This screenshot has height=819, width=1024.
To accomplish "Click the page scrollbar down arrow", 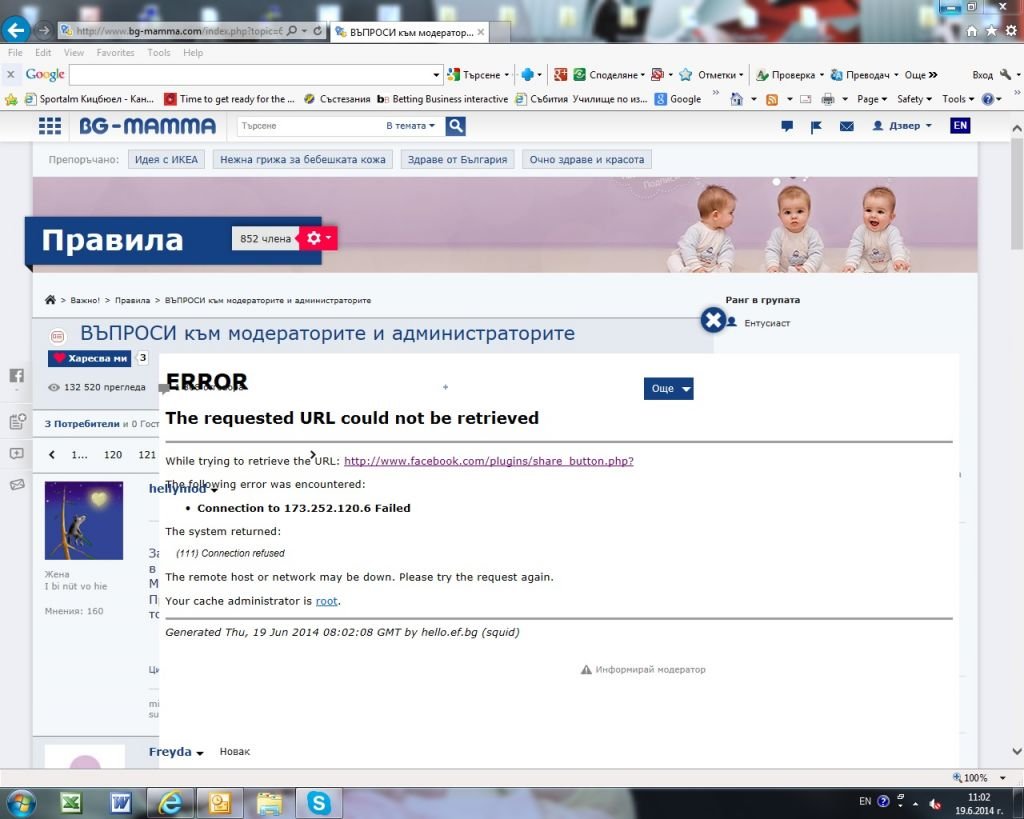I will [x=1017, y=752].
